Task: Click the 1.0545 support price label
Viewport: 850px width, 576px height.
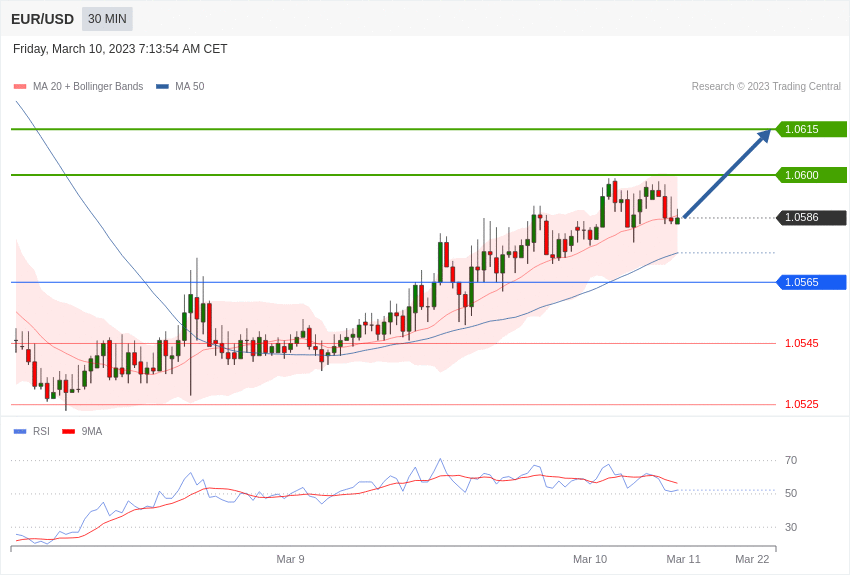Action: [802, 344]
